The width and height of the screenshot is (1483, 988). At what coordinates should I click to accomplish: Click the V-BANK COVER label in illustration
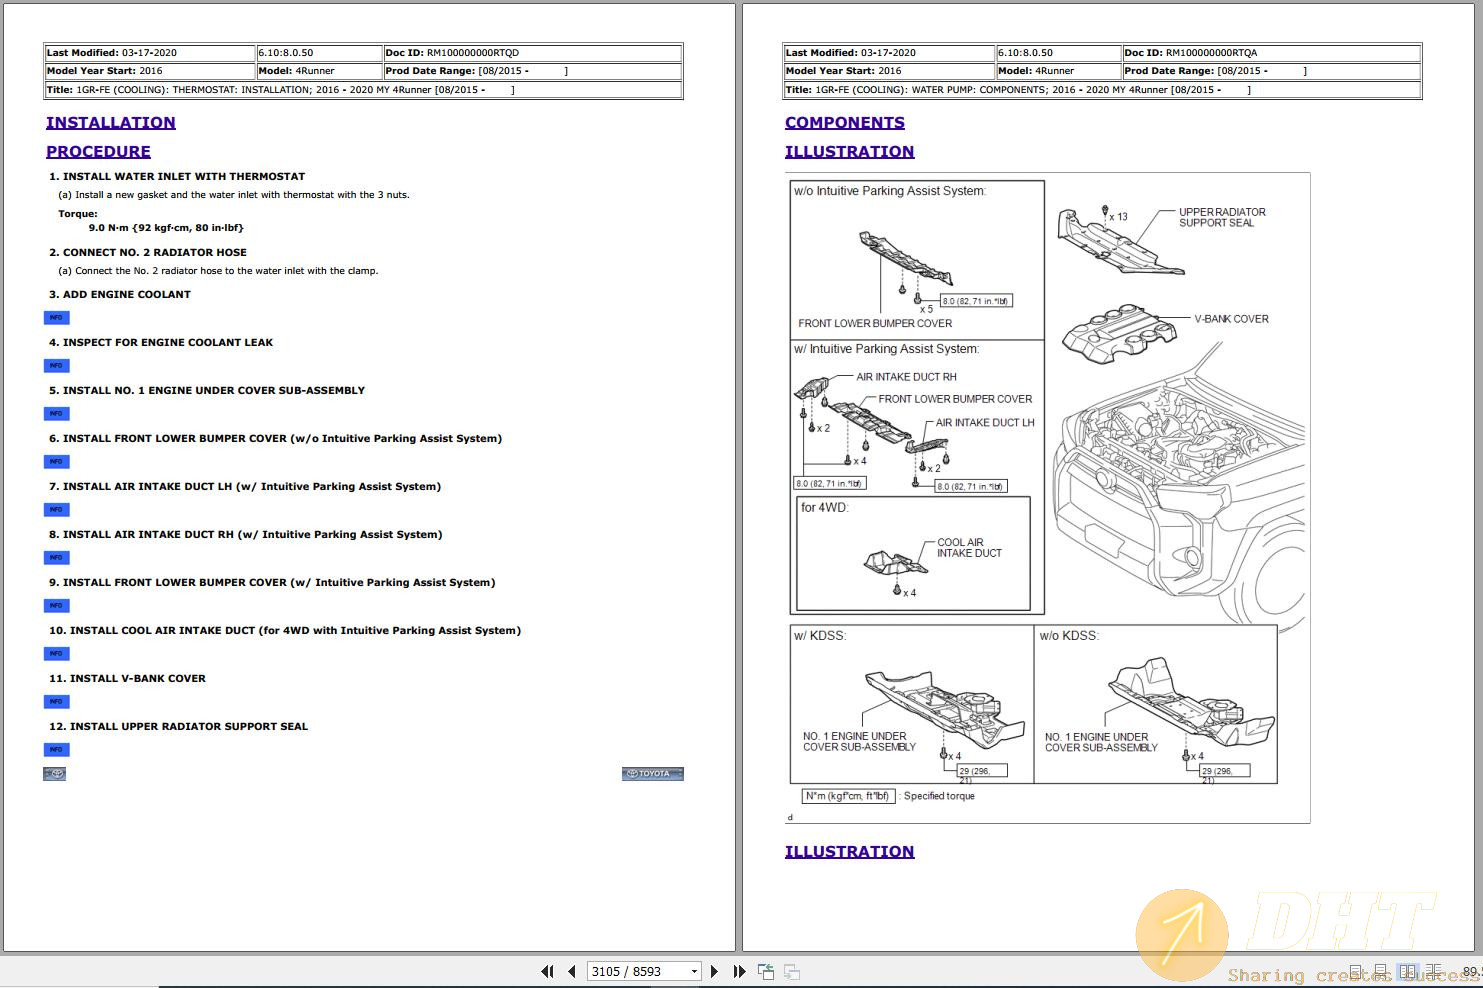click(x=1231, y=319)
